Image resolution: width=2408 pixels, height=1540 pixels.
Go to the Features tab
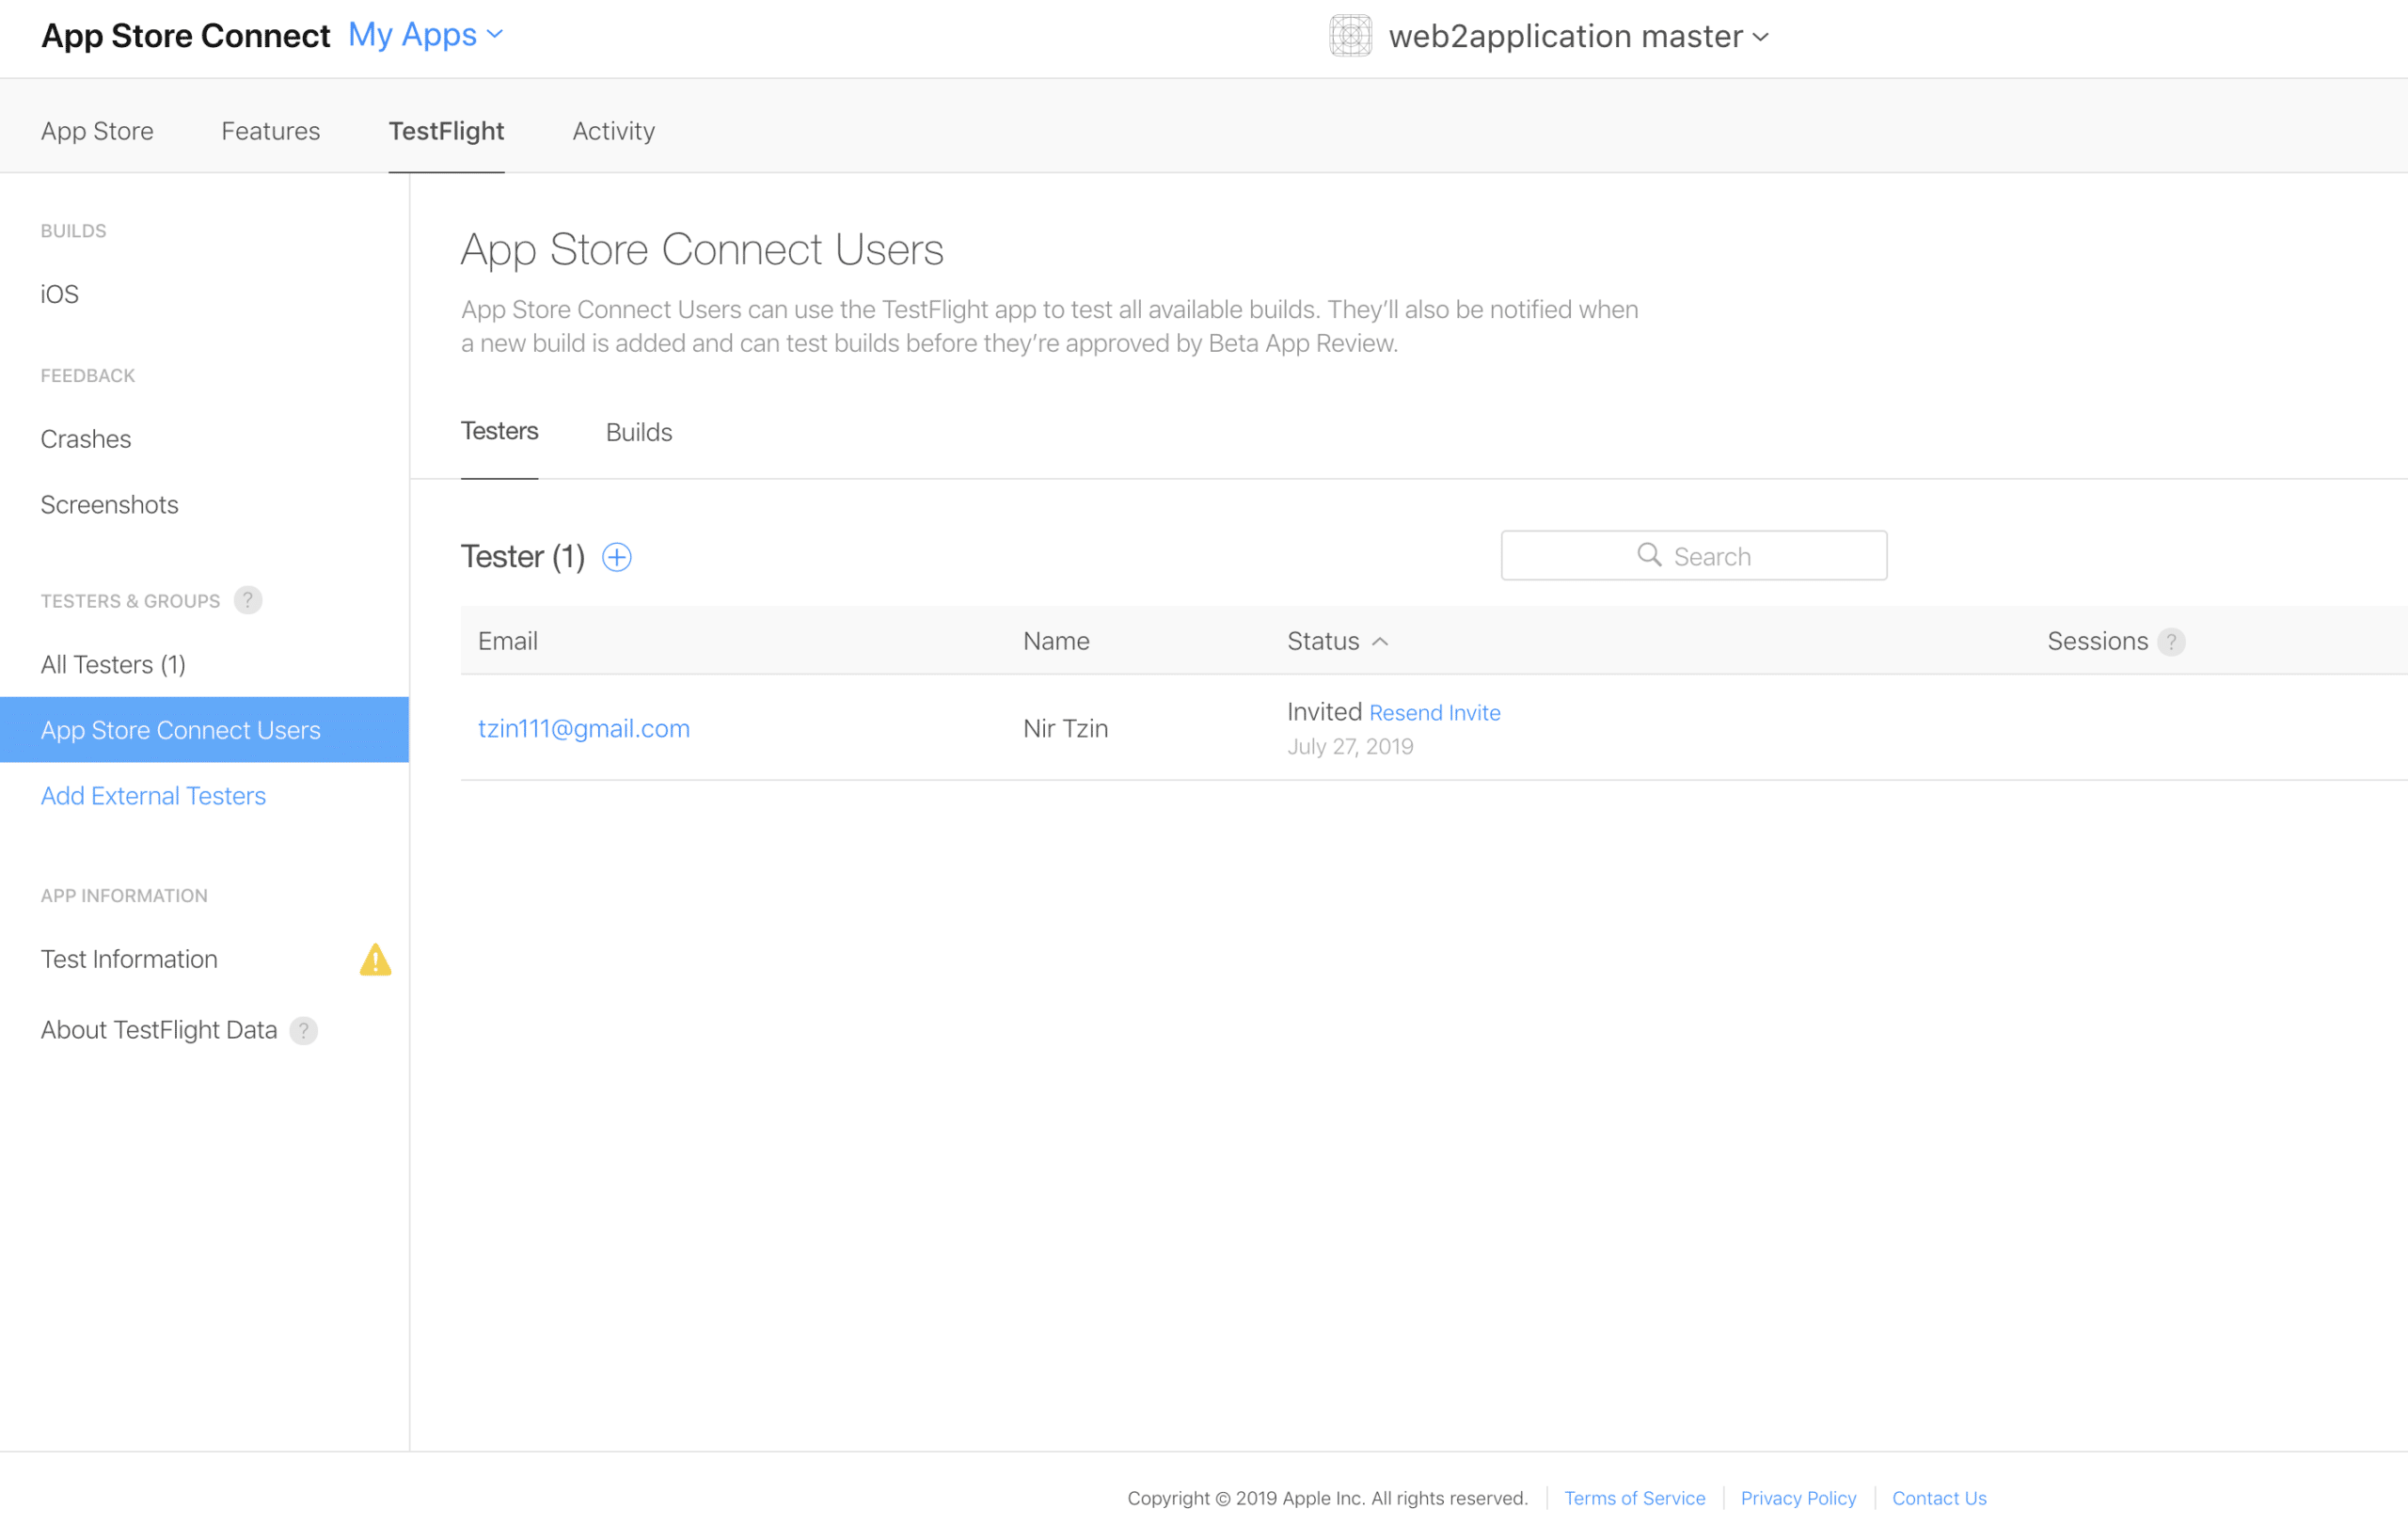pos(270,131)
